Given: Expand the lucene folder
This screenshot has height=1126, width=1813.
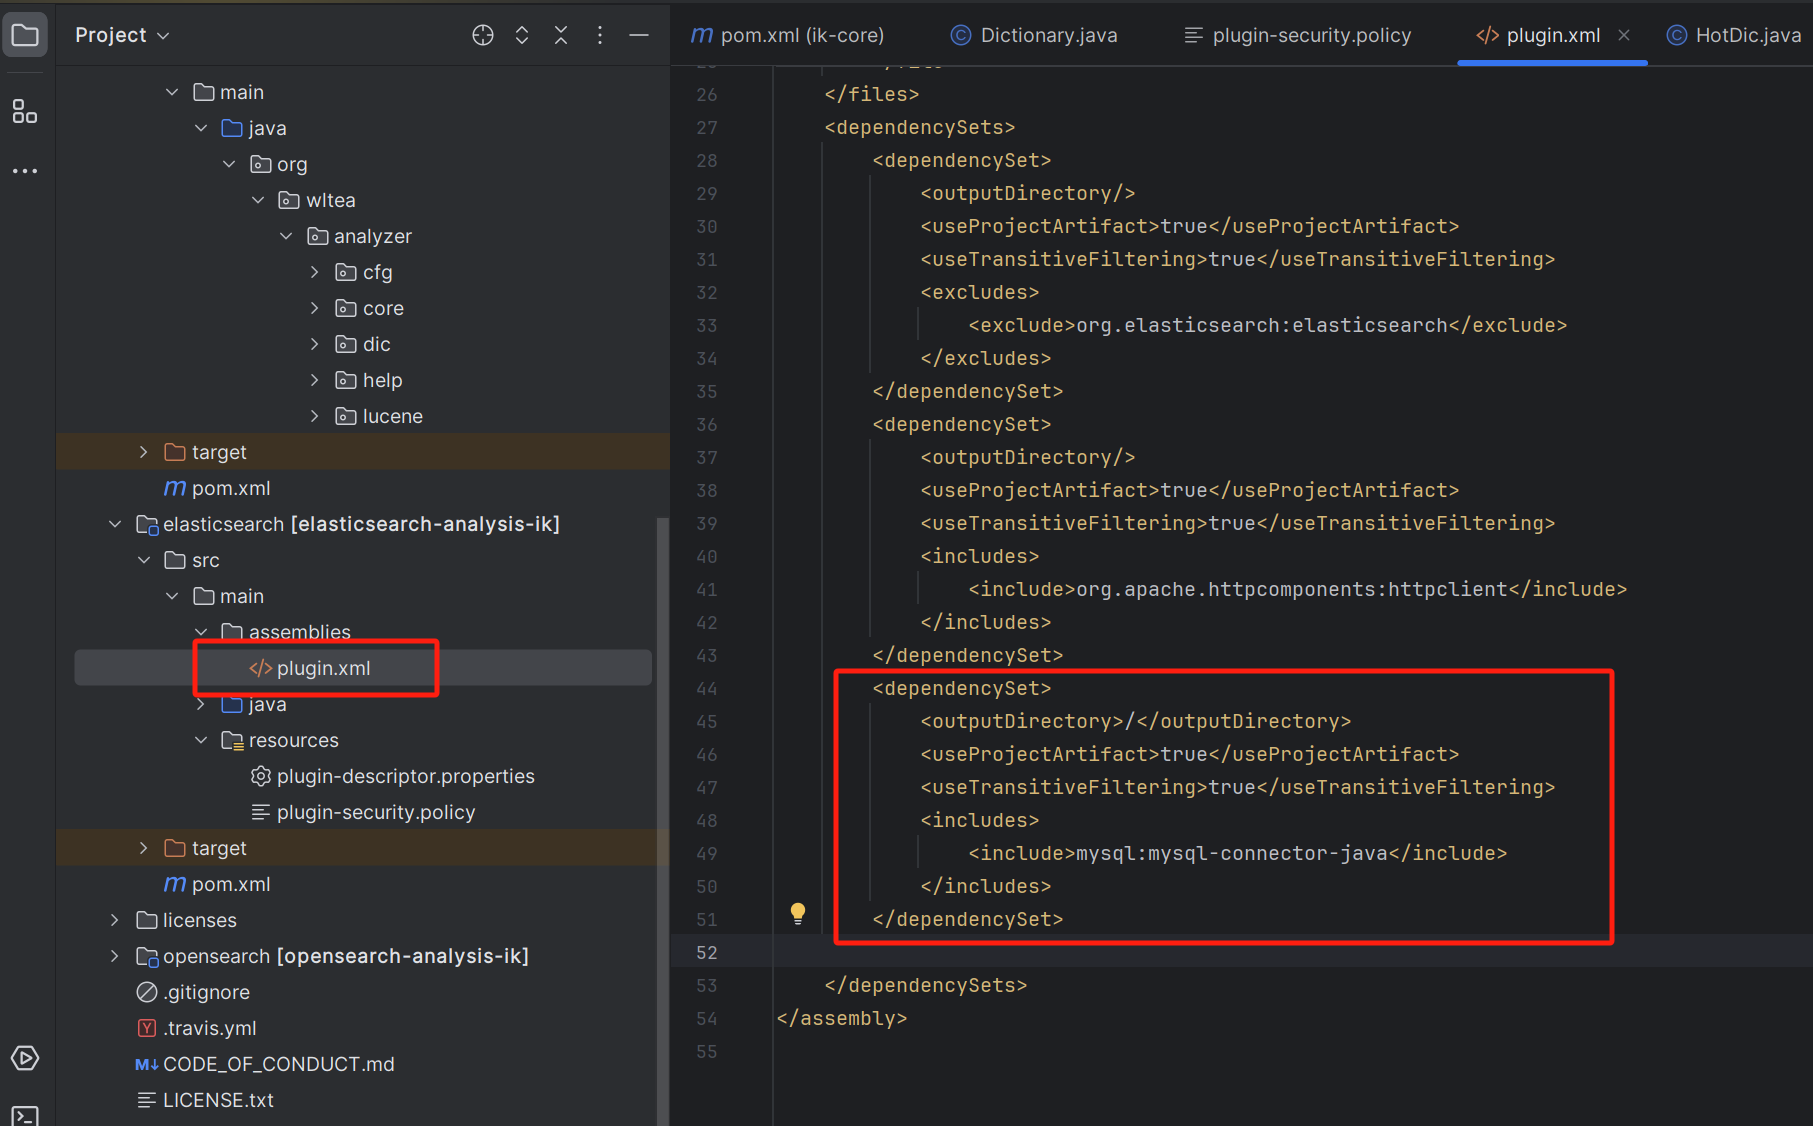Looking at the screenshot, I should (314, 416).
